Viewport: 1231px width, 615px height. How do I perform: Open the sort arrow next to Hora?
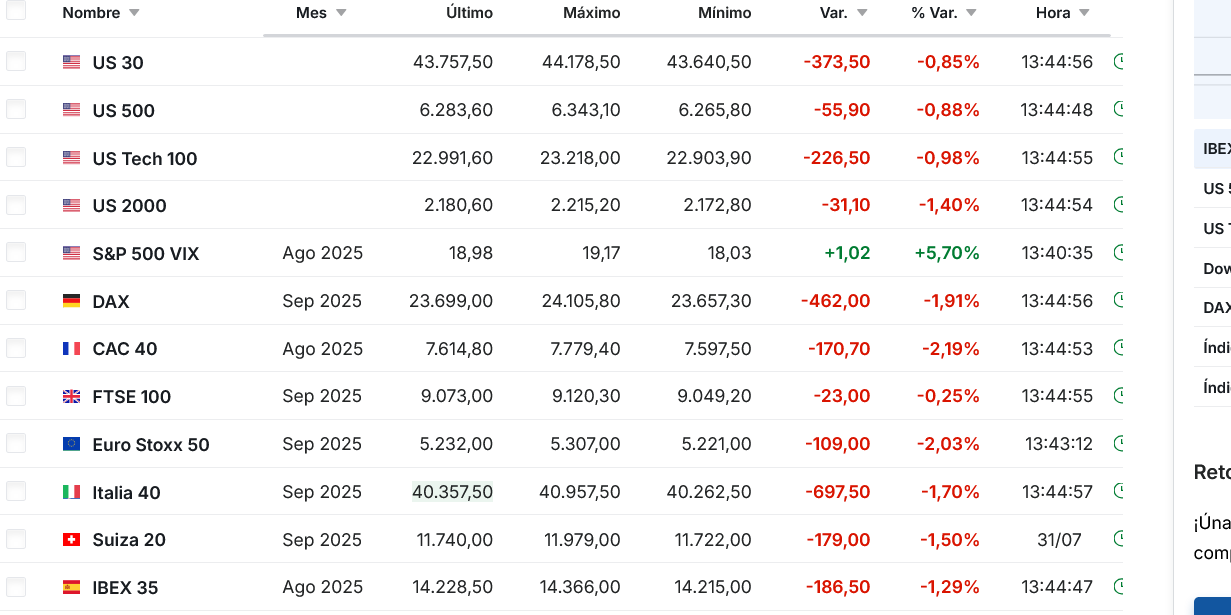(x=1084, y=13)
